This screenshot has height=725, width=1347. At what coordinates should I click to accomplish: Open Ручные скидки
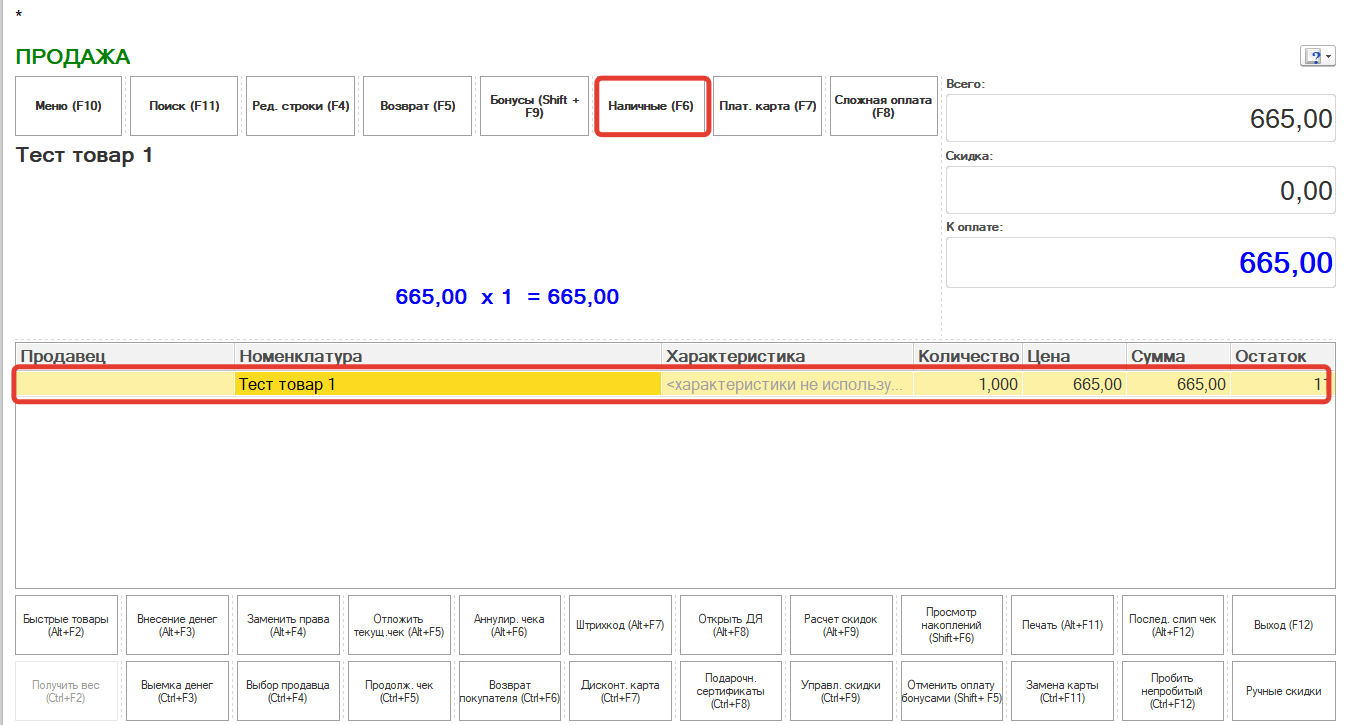click(x=1283, y=691)
